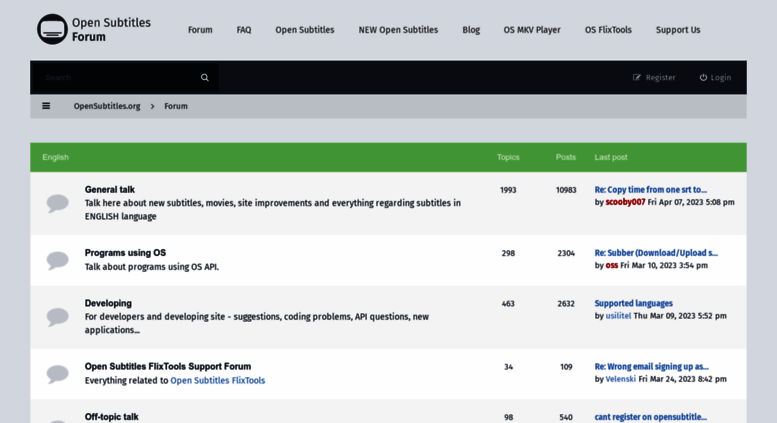
Task: Click the magnifier search icon
Action: click(x=205, y=77)
